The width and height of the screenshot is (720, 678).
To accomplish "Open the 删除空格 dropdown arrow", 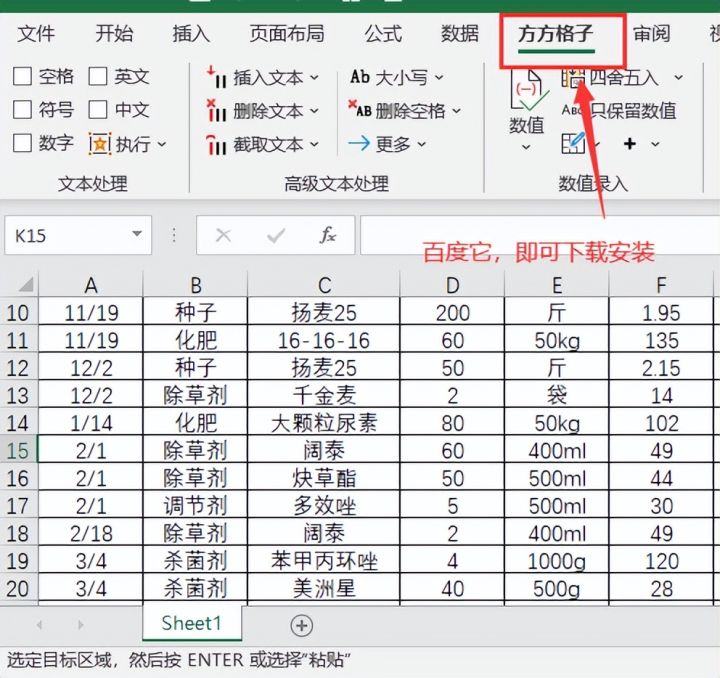I will point(456,111).
